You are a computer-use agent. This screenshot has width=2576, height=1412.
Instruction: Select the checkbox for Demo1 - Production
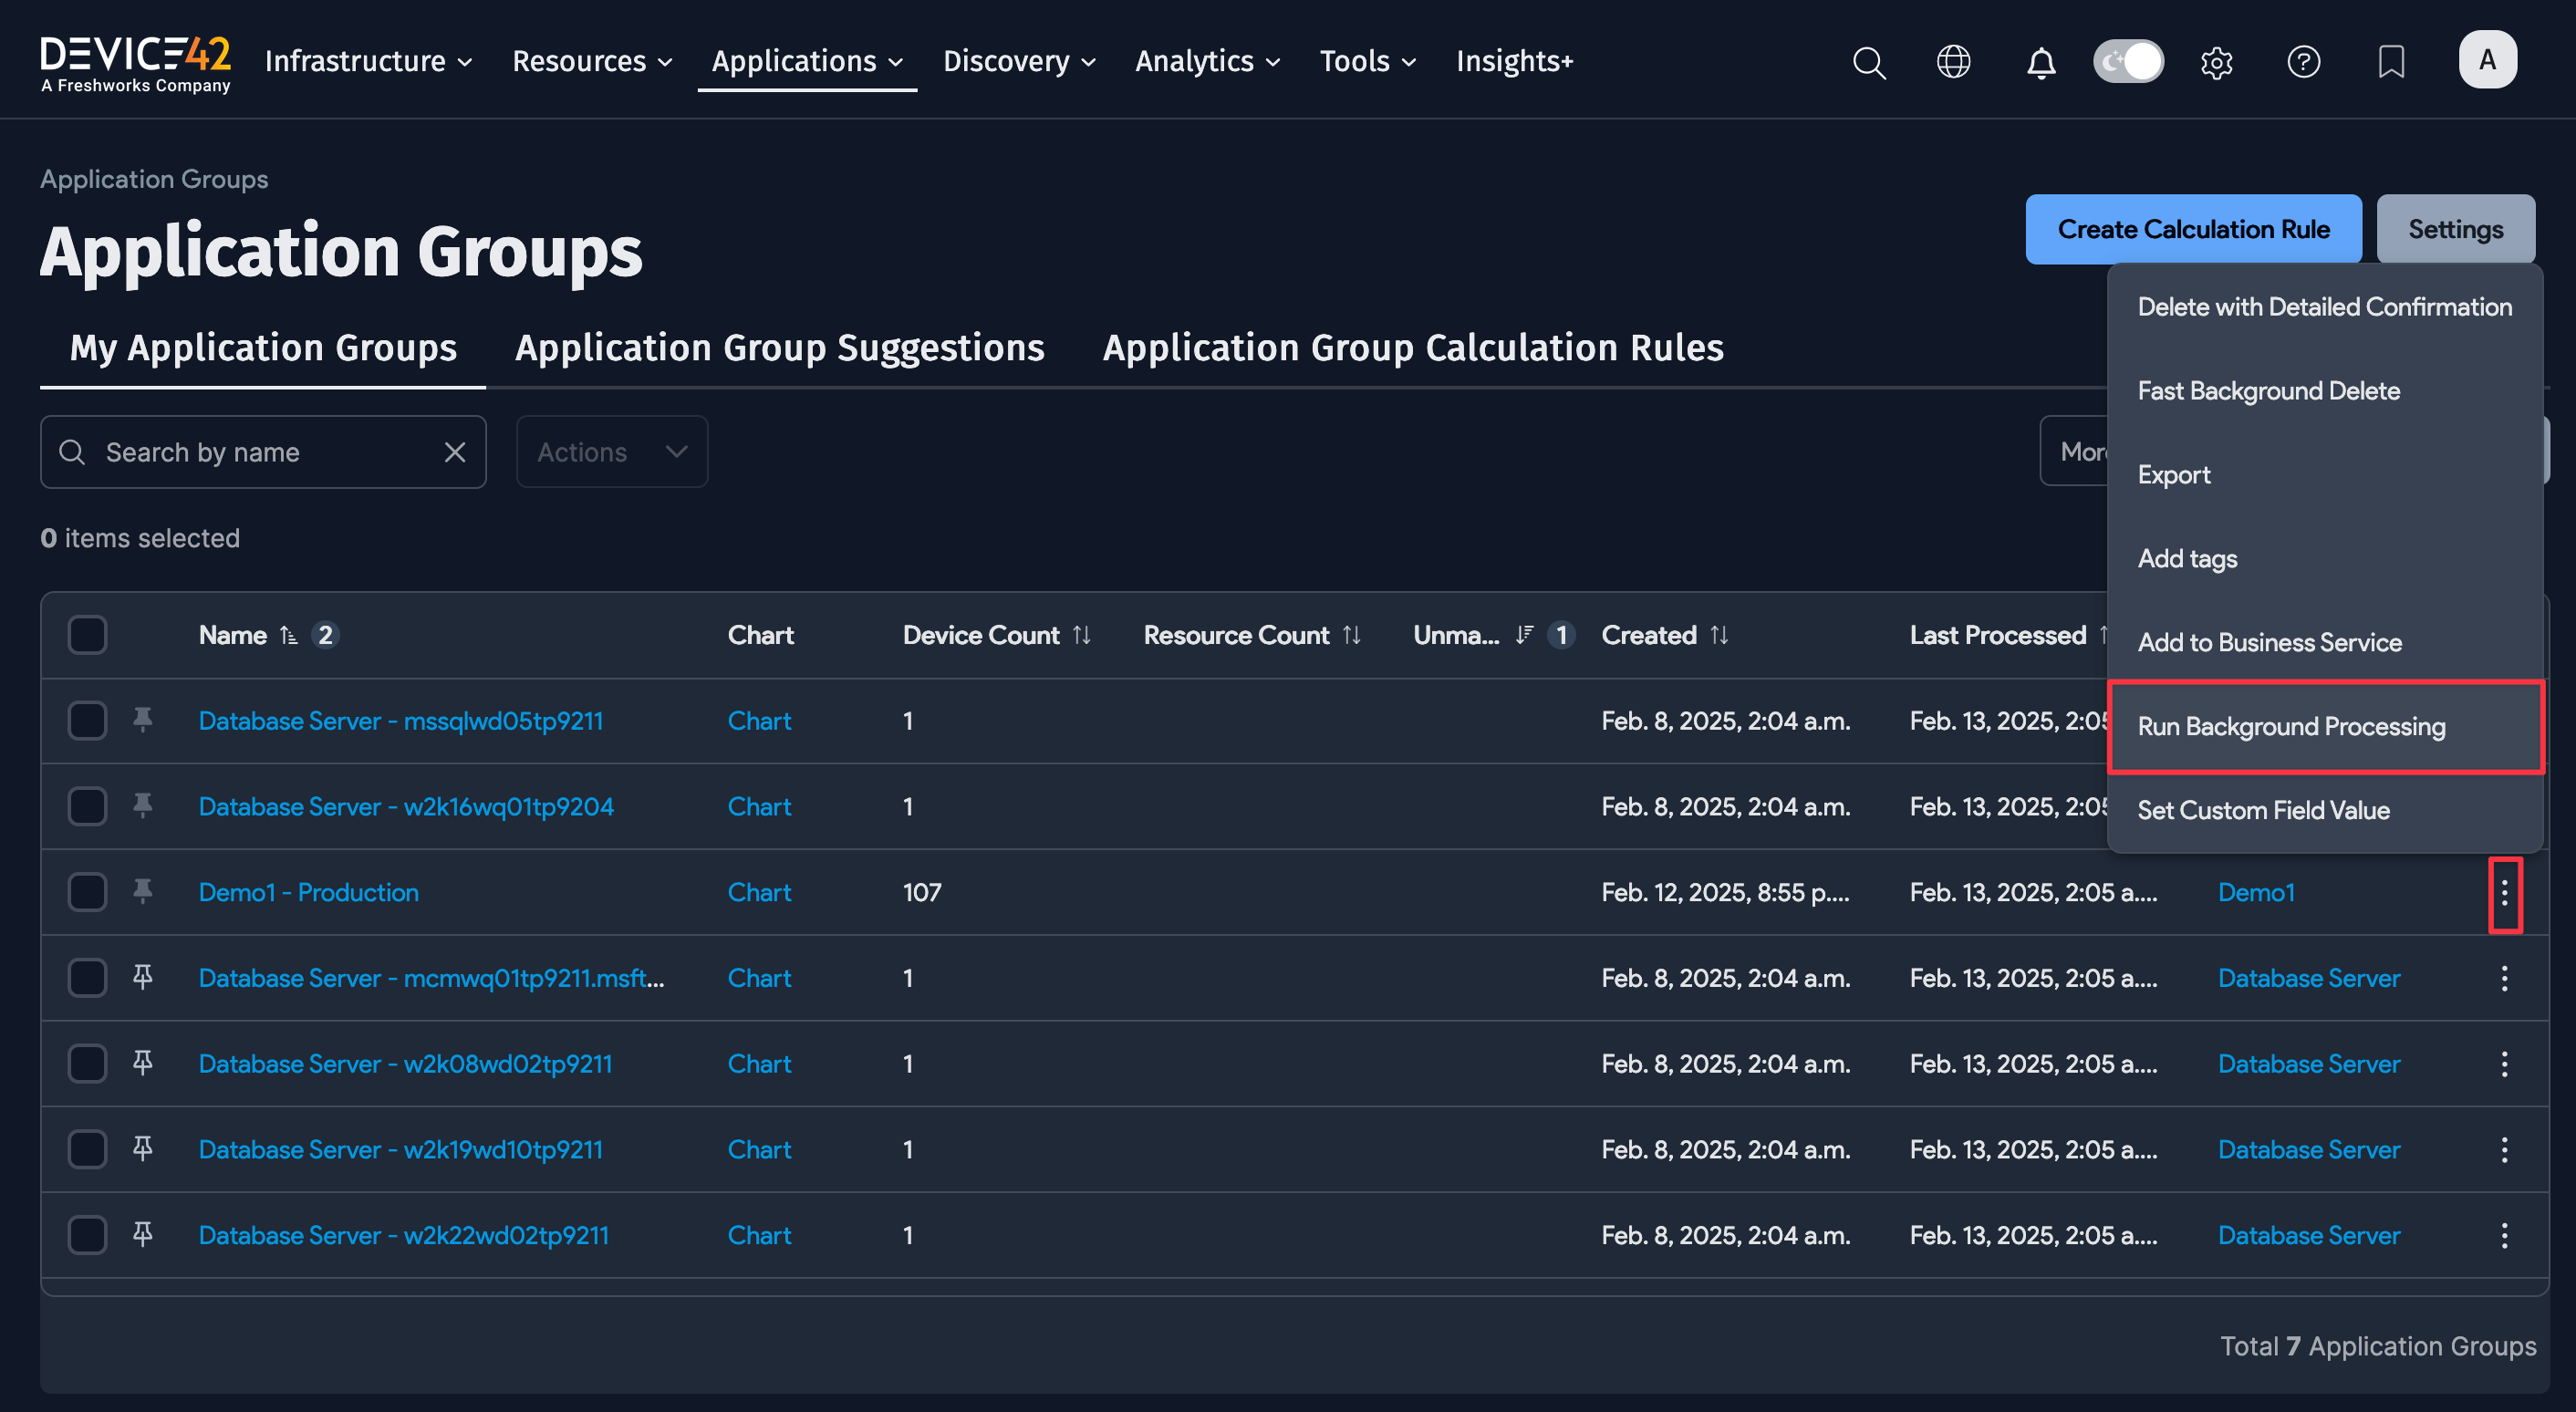coord(87,891)
